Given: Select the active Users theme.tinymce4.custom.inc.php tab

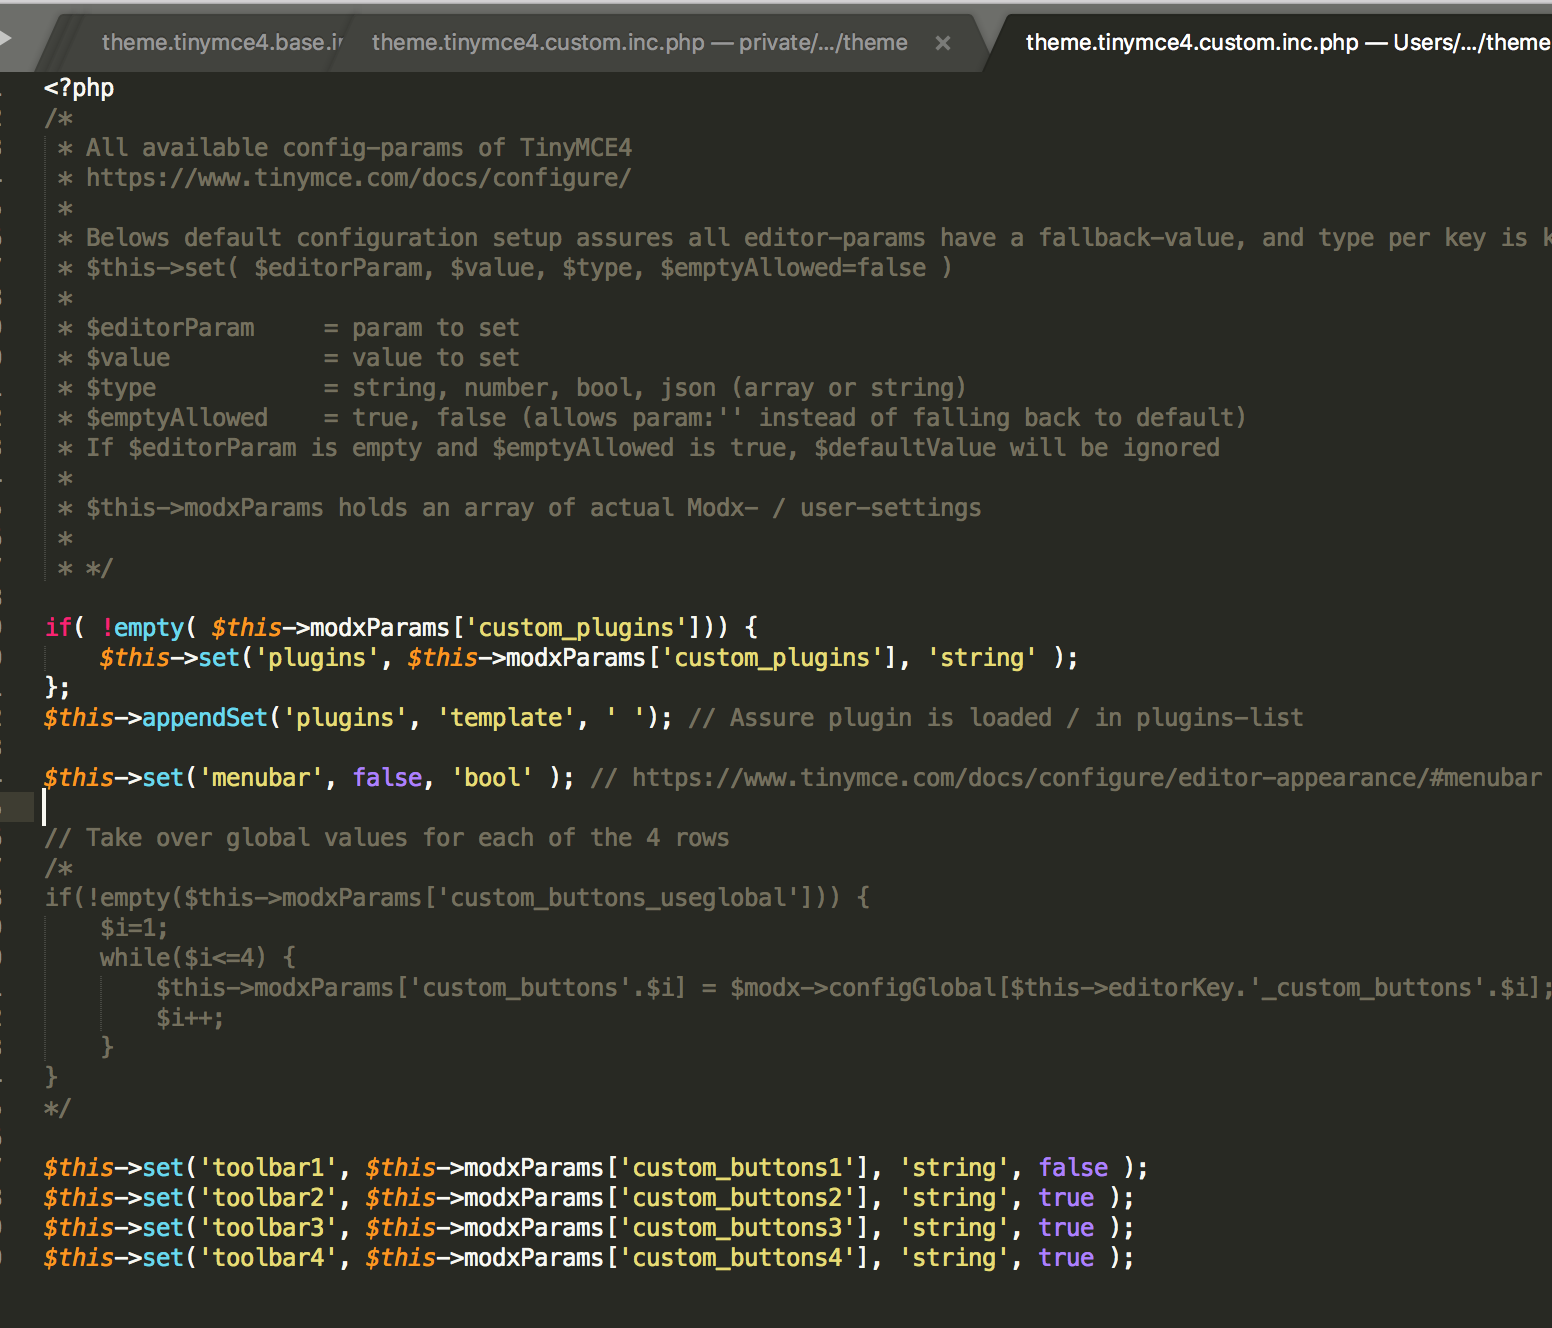Looking at the screenshot, I should (x=1280, y=42).
